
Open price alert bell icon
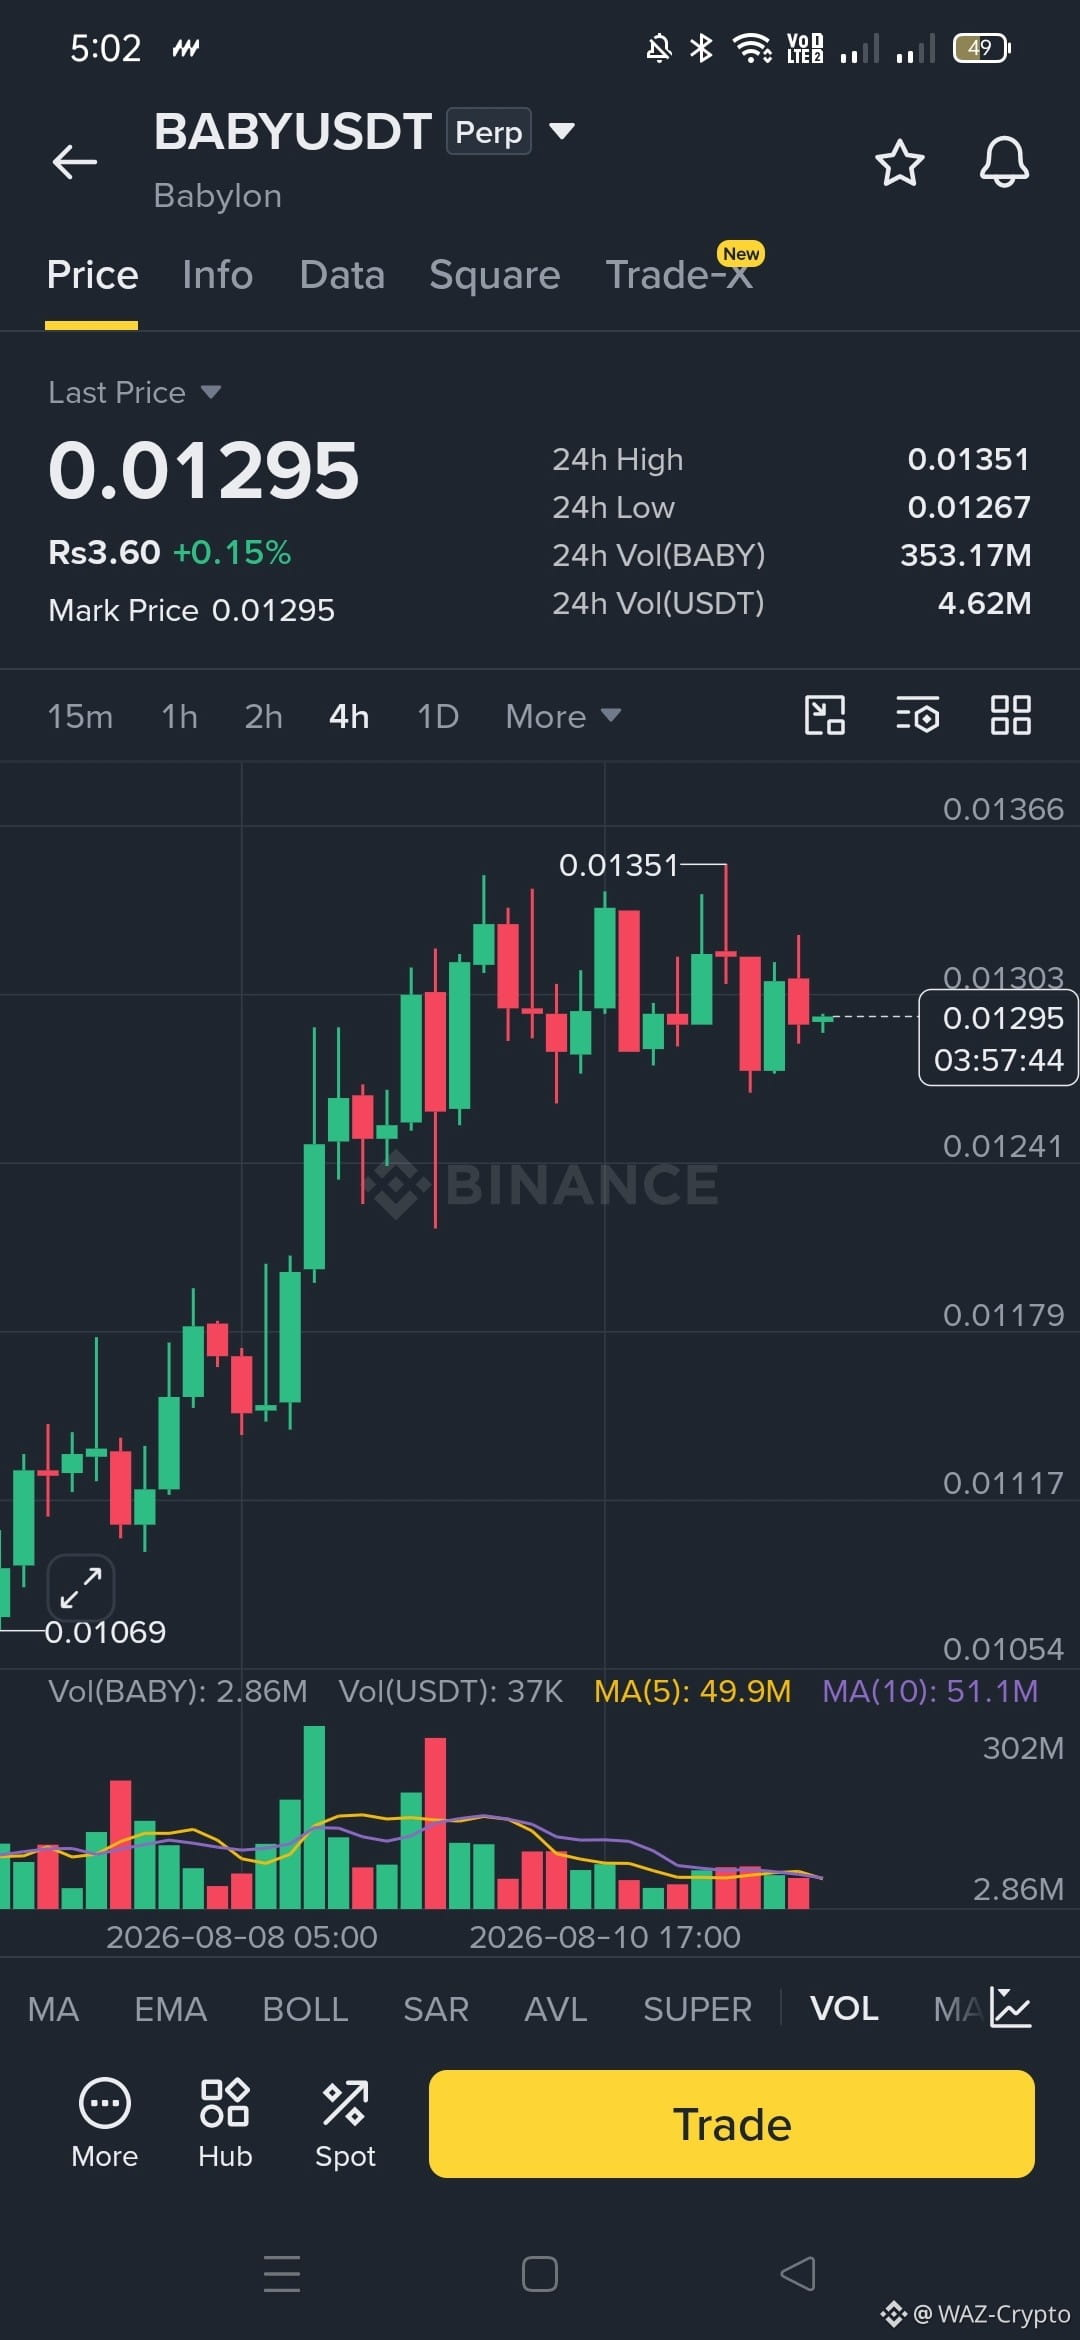point(1004,162)
